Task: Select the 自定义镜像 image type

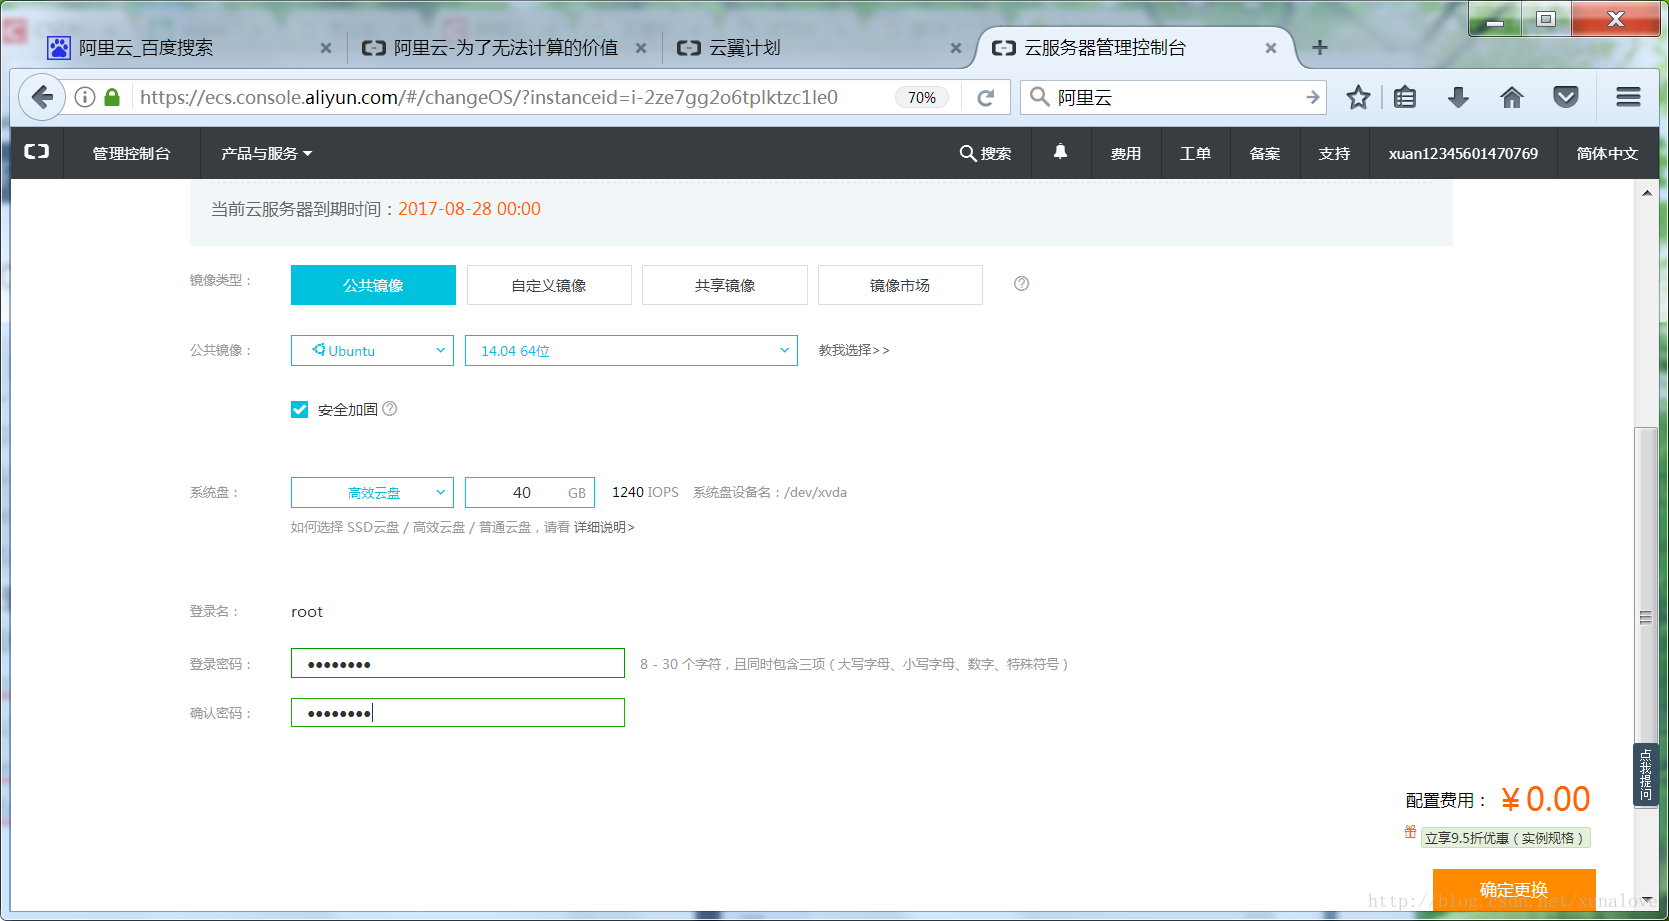Action: [549, 285]
